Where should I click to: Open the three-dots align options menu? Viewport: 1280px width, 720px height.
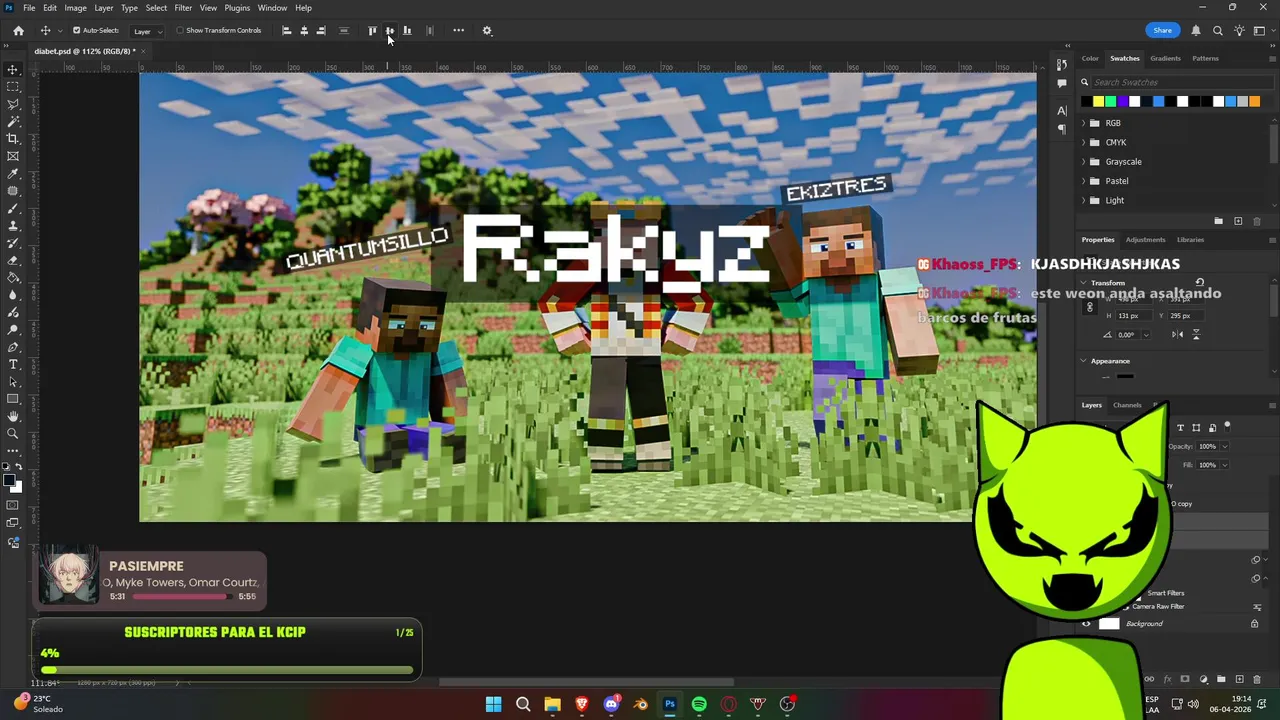click(458, 30)
